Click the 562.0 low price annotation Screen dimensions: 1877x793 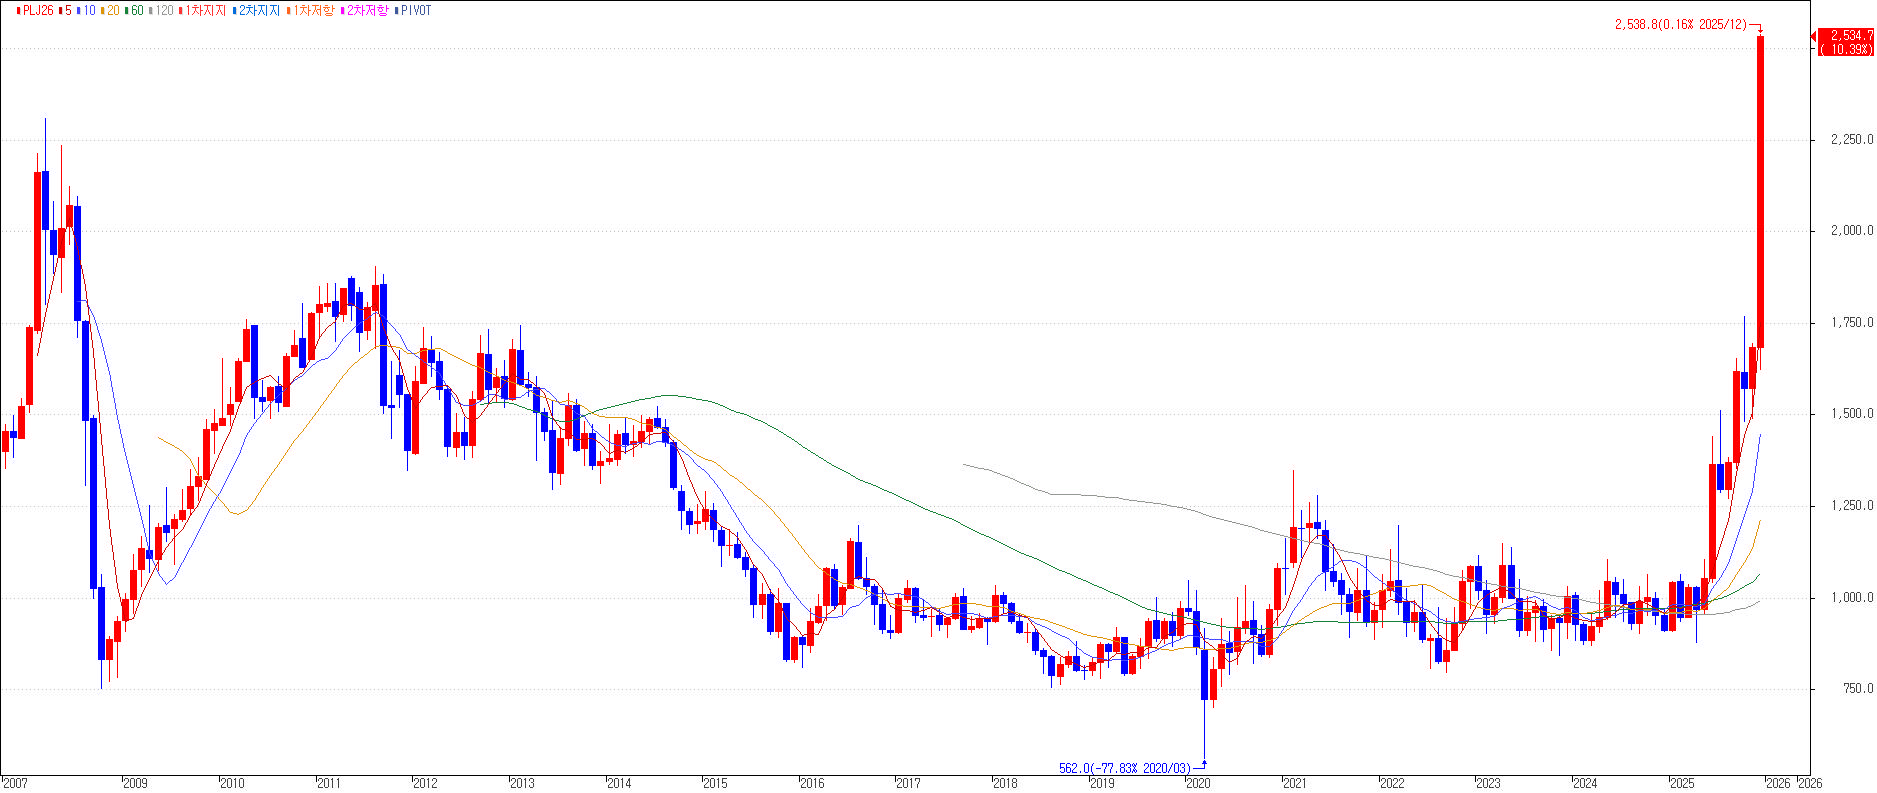[1125, 769]
